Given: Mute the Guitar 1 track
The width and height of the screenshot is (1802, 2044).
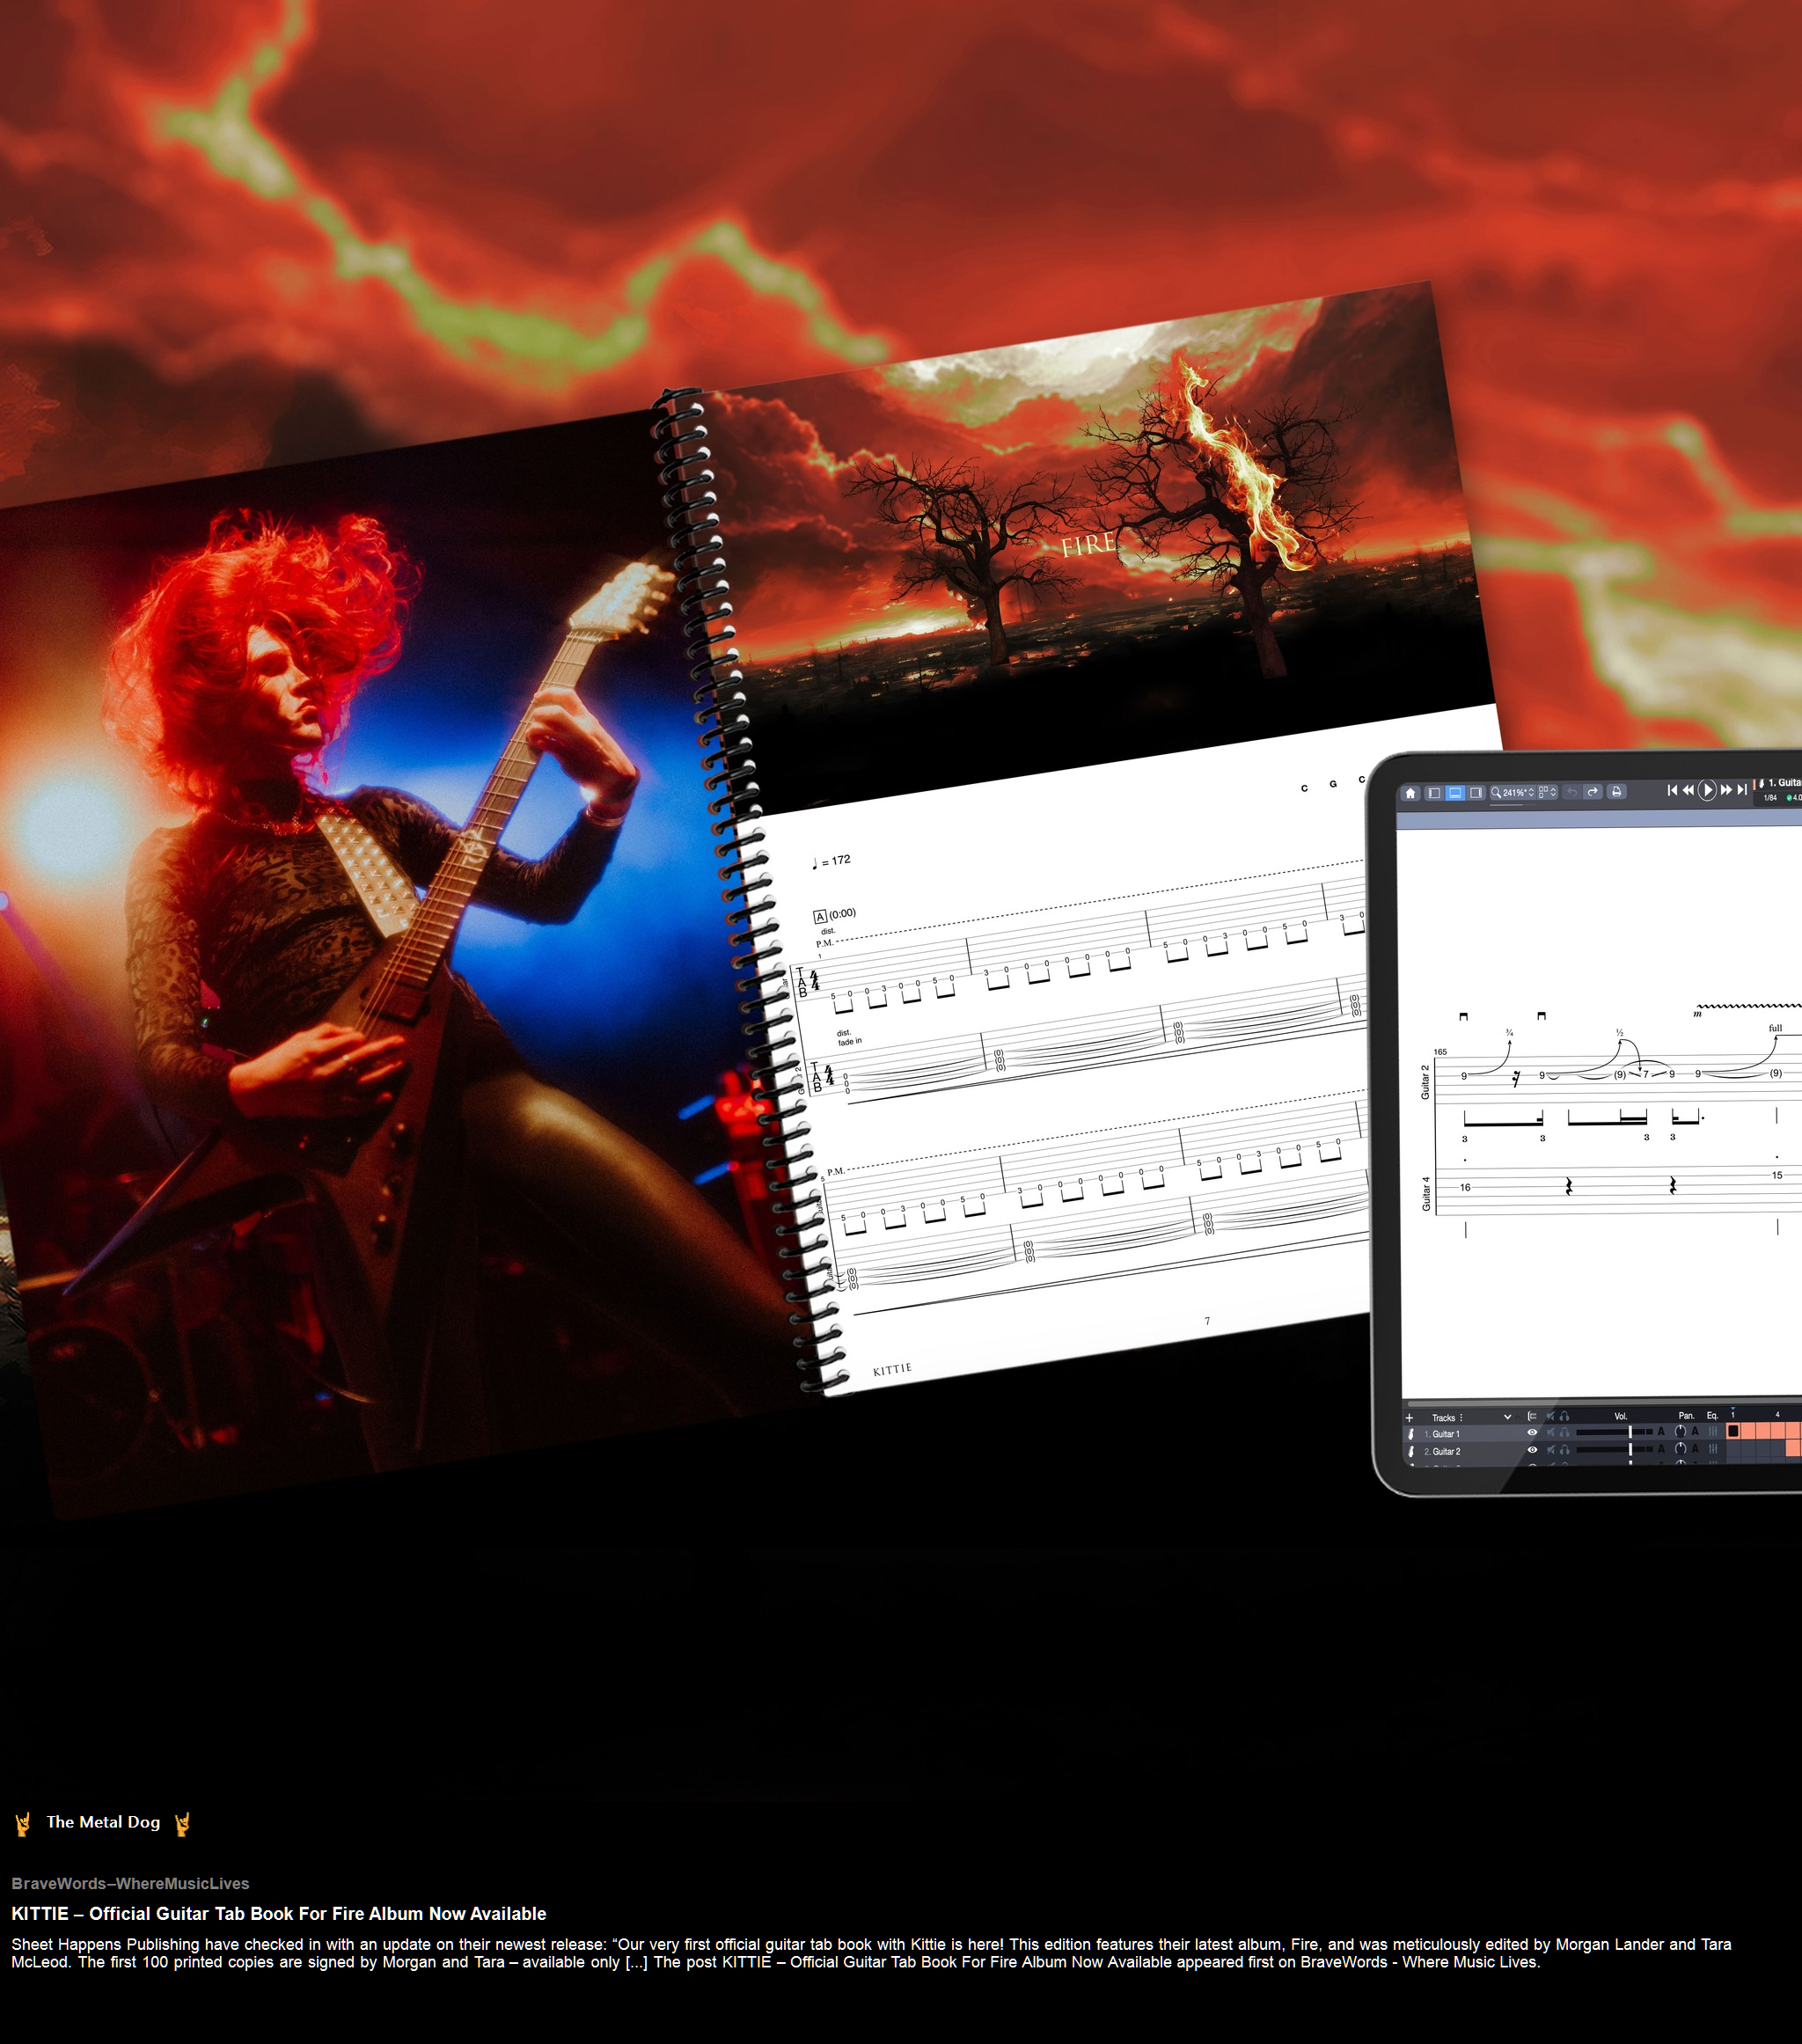Looking at the screenshot, I should (1551, 1433).
